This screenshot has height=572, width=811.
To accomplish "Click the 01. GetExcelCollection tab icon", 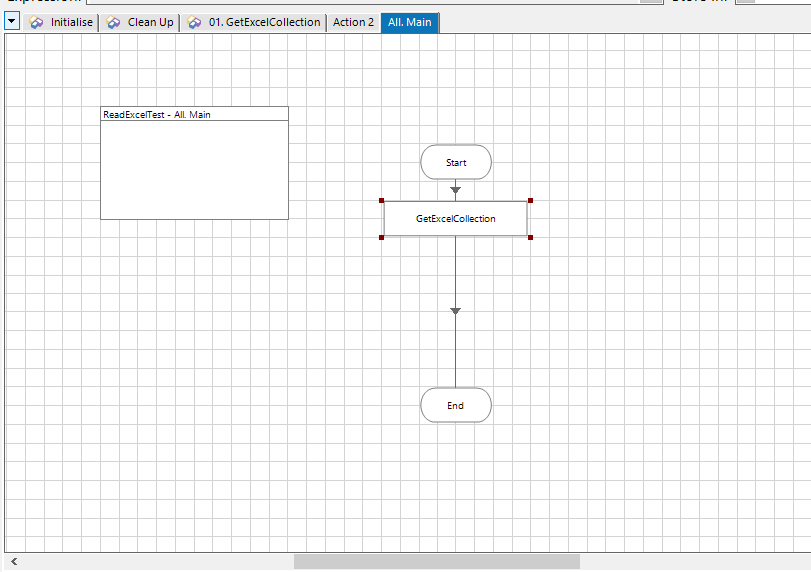I will click(x=194, y=22).
